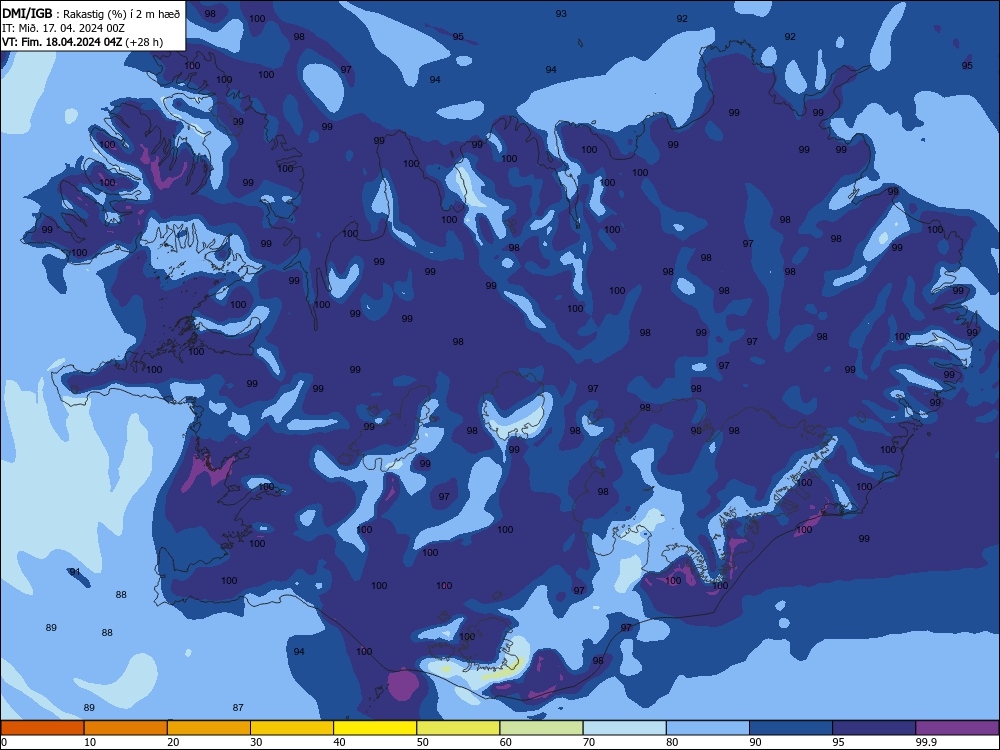Click the legend tick label '90'
Screen dimensions: 1000x750
[756, 742]
